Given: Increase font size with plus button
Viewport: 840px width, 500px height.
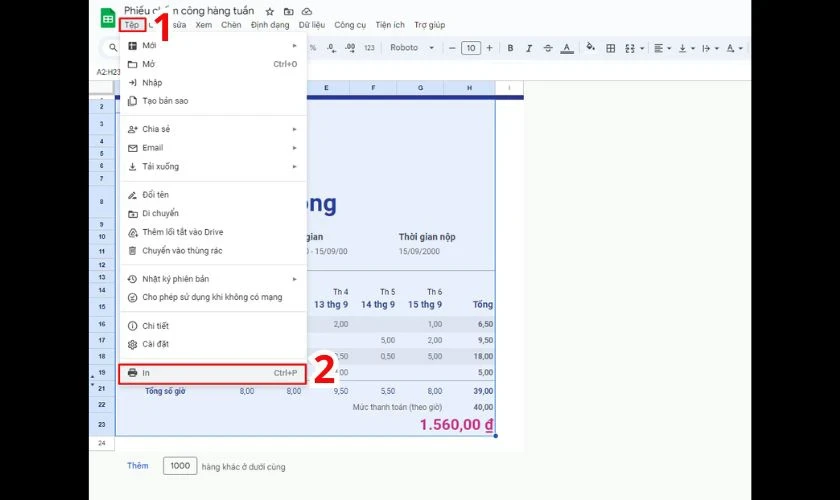Looking at the screenshot, I should tap(489, 48).
